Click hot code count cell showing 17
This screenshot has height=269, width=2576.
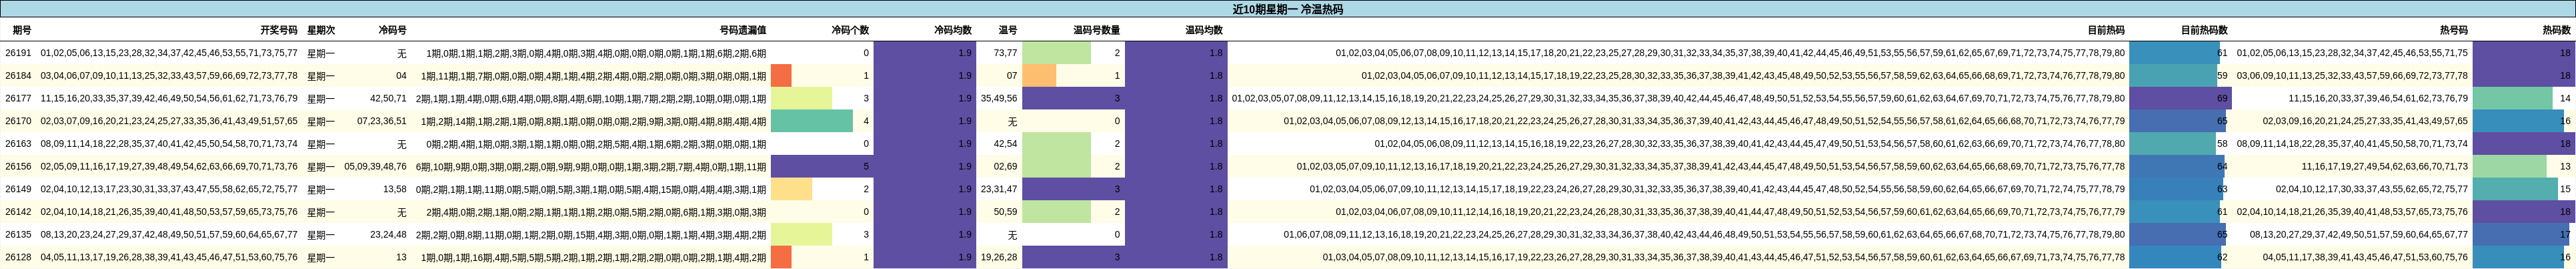(x=2524, y=235)
